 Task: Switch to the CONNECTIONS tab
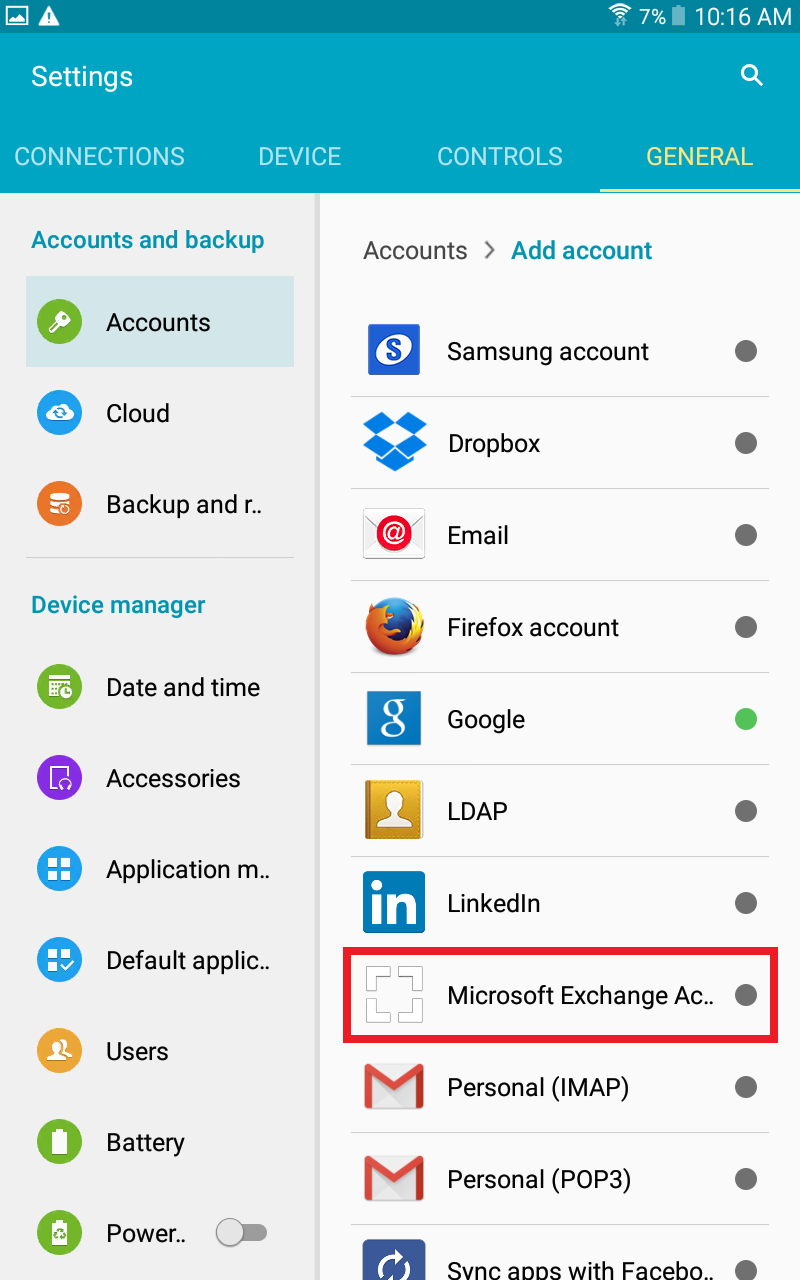[100, 157]
